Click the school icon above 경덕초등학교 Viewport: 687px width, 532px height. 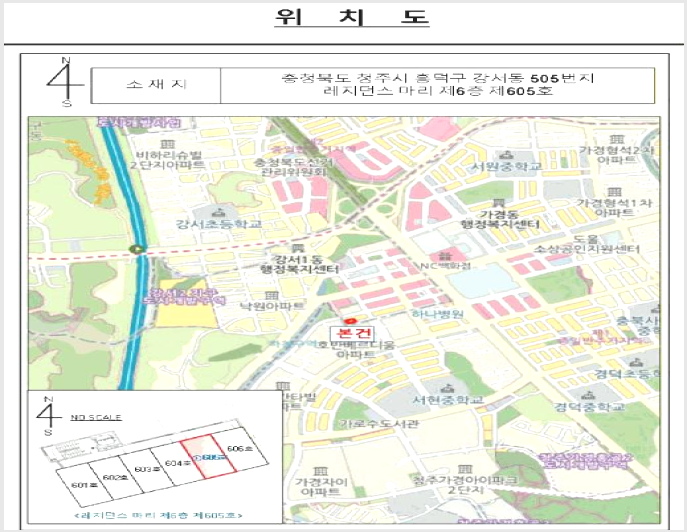(636, 363)
